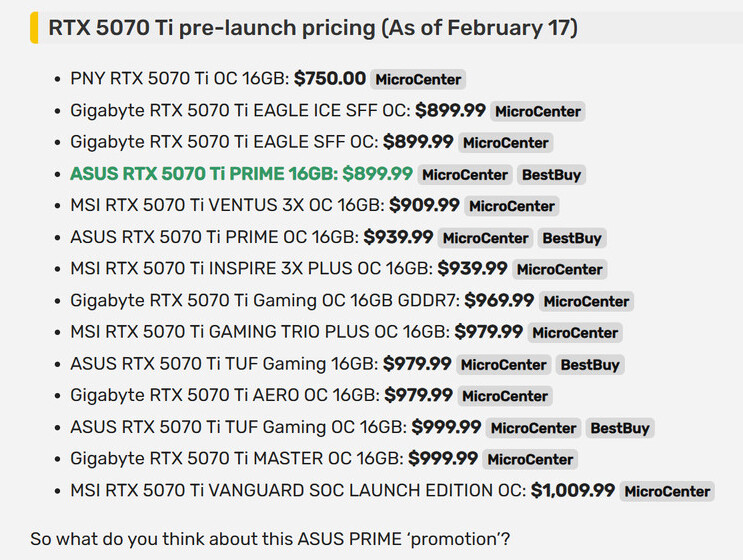The height and width of the screenshot is (560, 743).
Task: Click MicroCenter tag for Gigabyte MASTER OC
Action: pos(530,459)
